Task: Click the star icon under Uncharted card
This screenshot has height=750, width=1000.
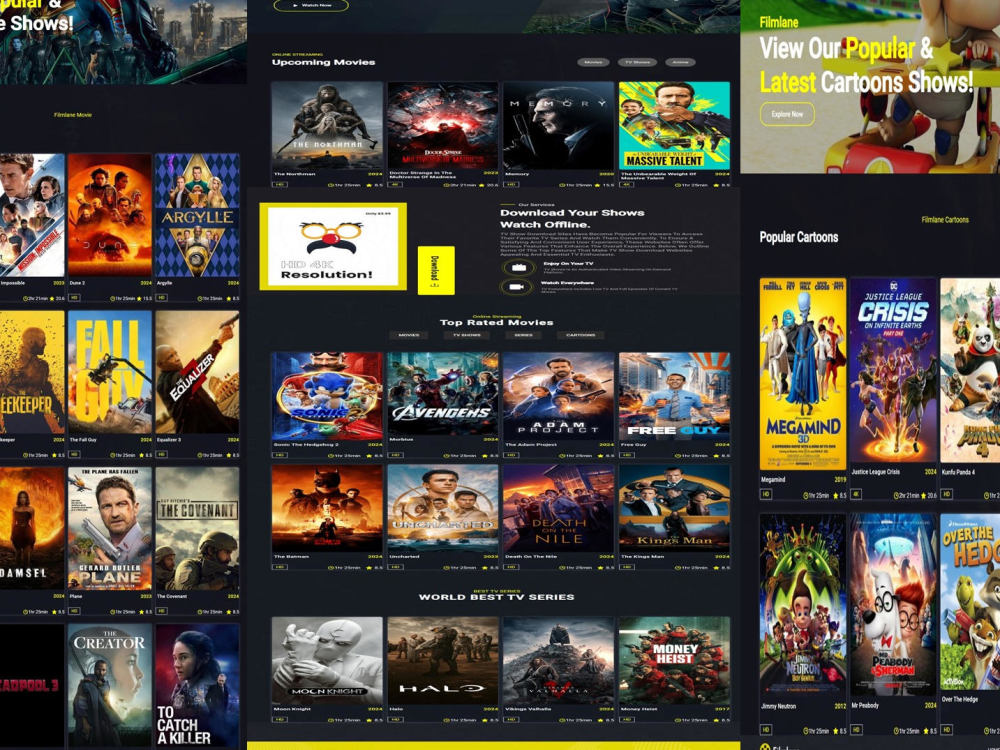Action: 485,567
